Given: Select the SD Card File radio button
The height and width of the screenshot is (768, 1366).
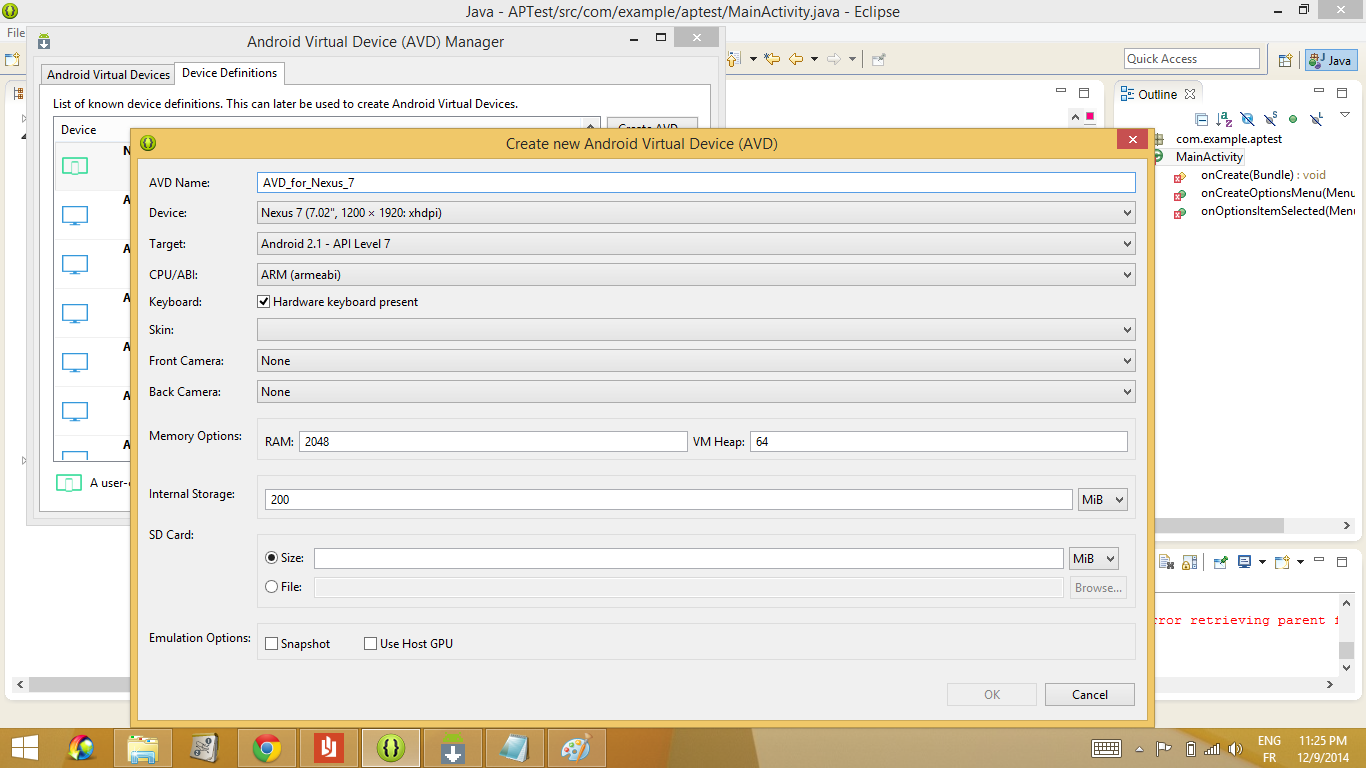Looking at the screenshot, I should (x=271, y=587).
